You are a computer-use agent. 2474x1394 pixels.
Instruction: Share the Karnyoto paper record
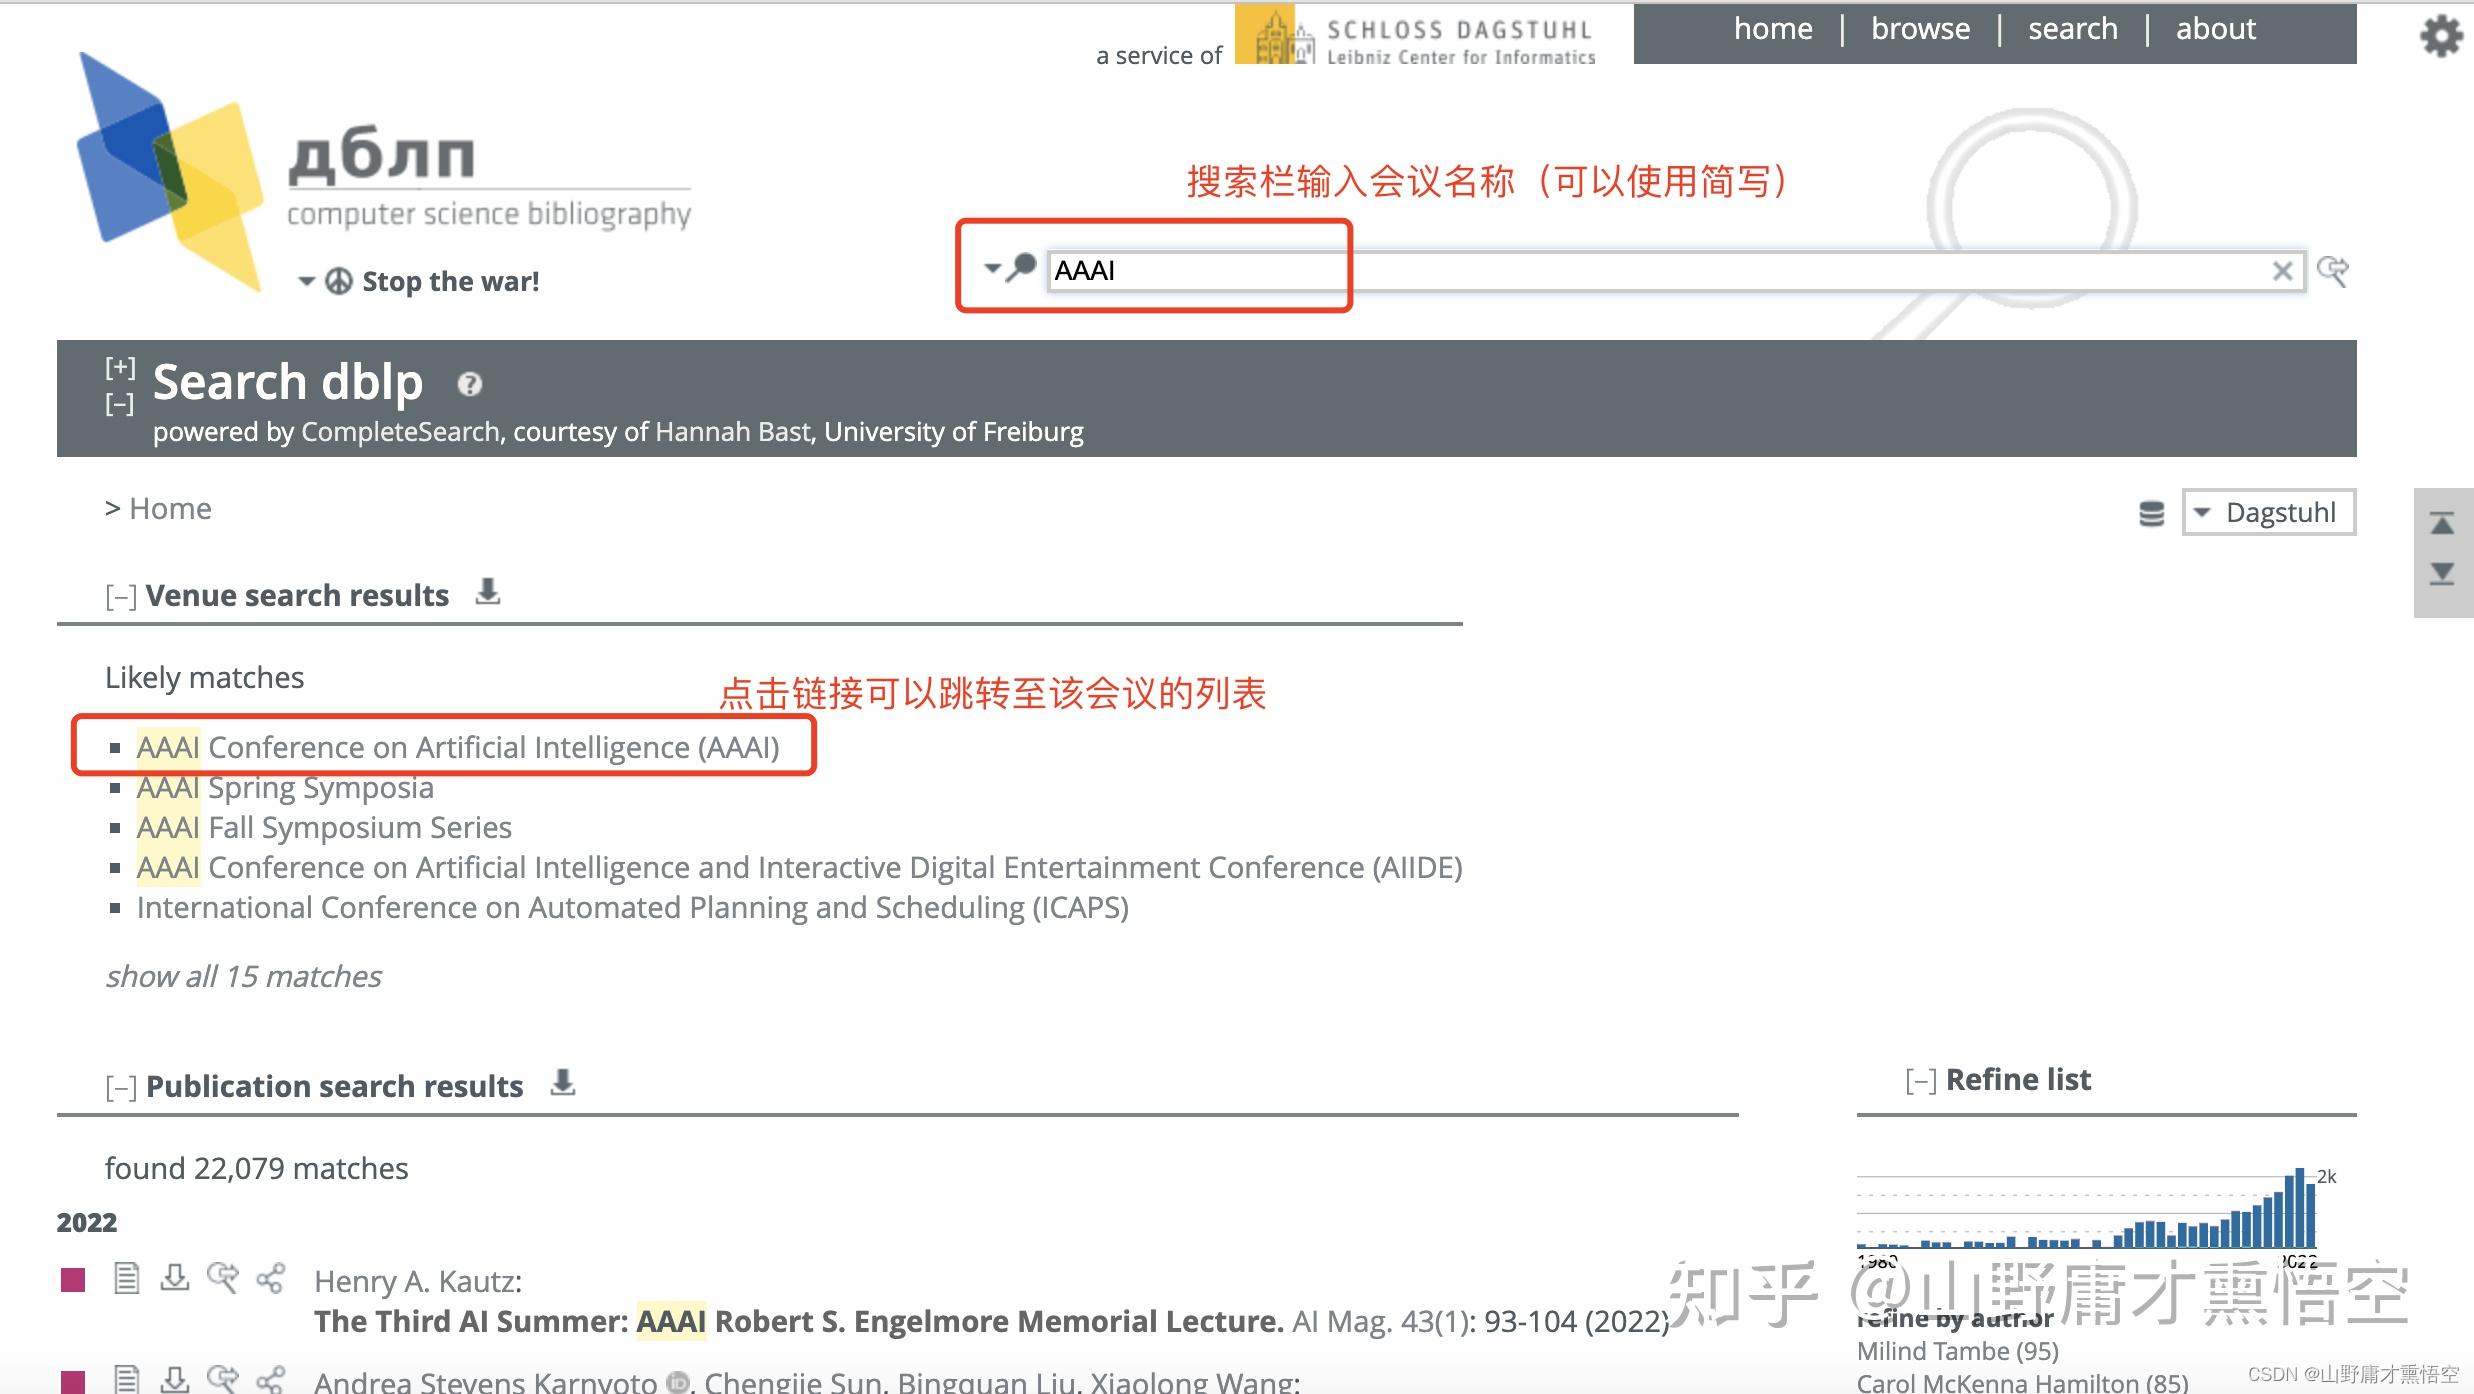pyautogui.click(x=270, y=1379)
